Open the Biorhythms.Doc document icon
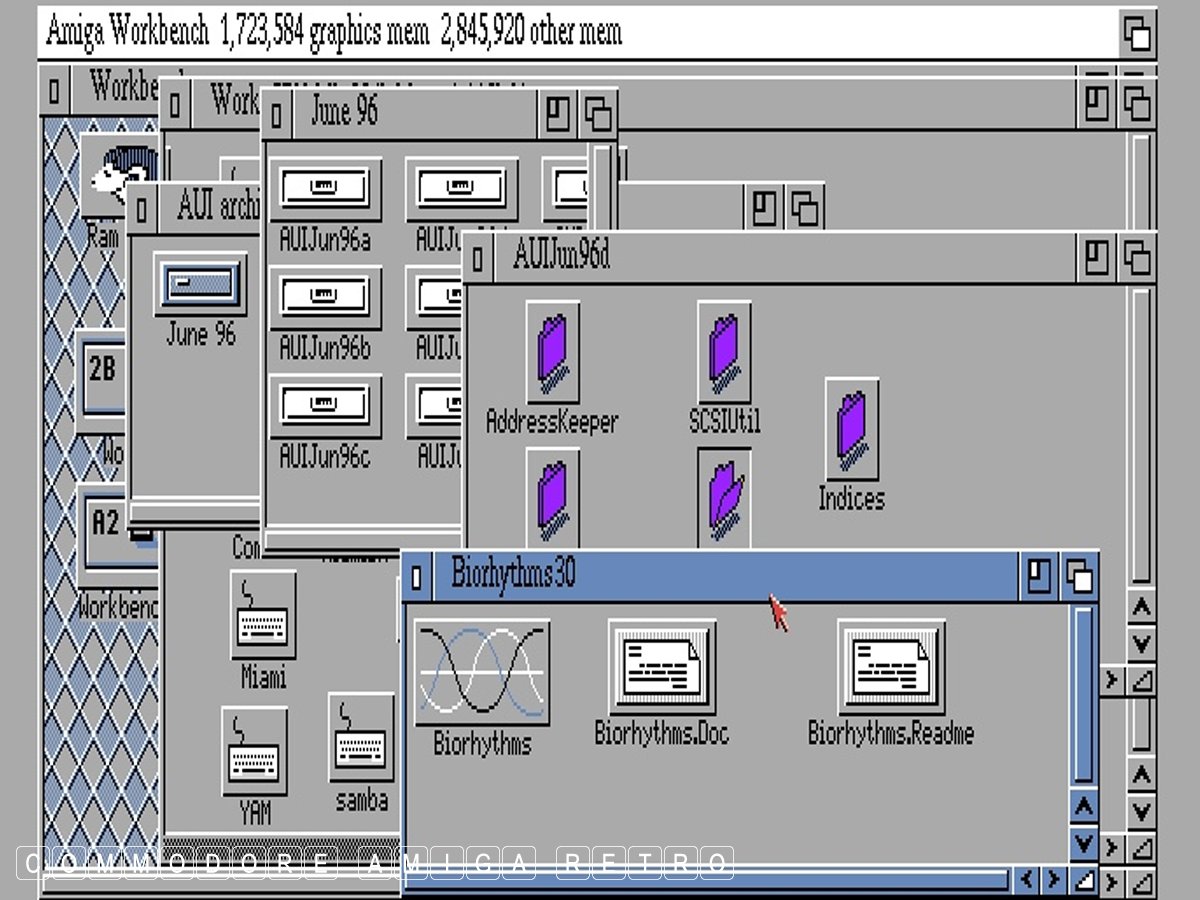The image size is (1200, 900). [x=661, y=667]
